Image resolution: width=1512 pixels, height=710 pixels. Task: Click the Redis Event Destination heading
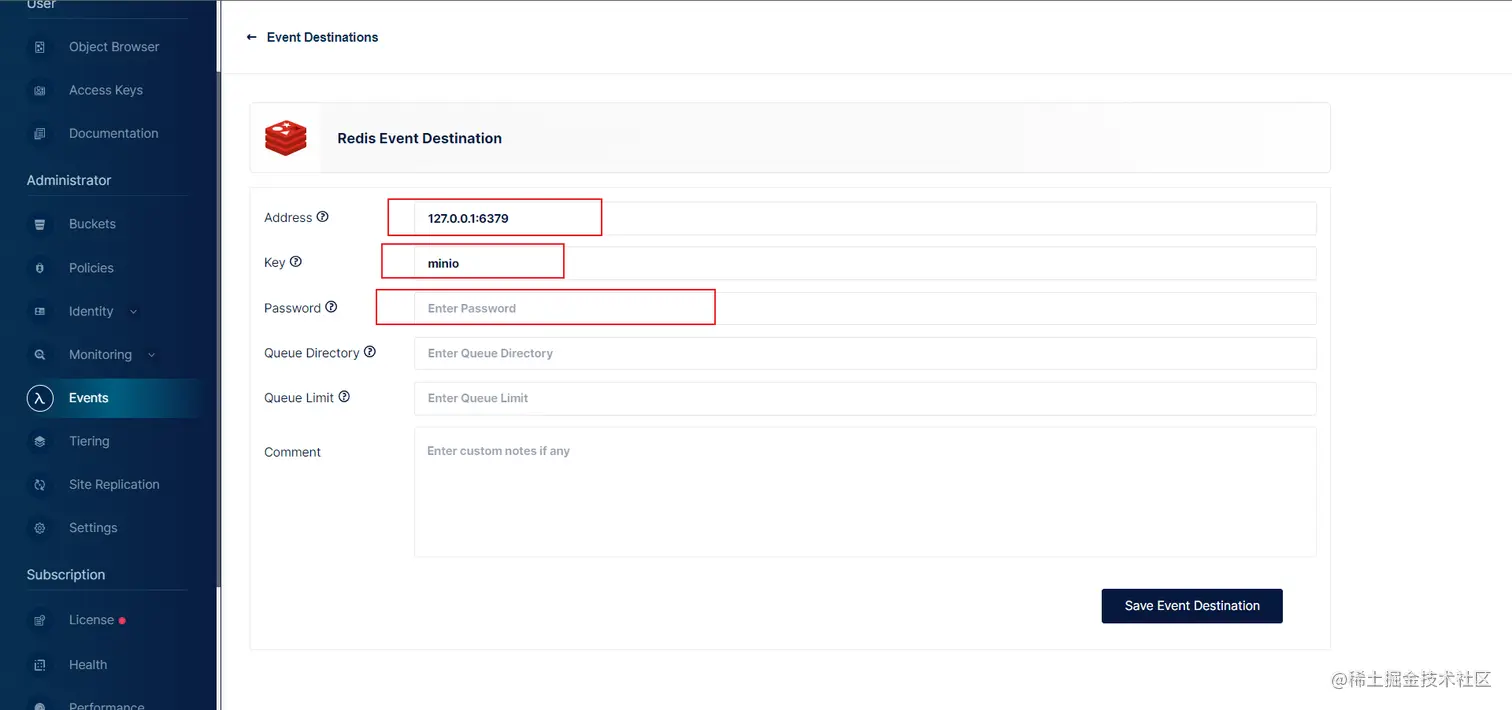420,138
